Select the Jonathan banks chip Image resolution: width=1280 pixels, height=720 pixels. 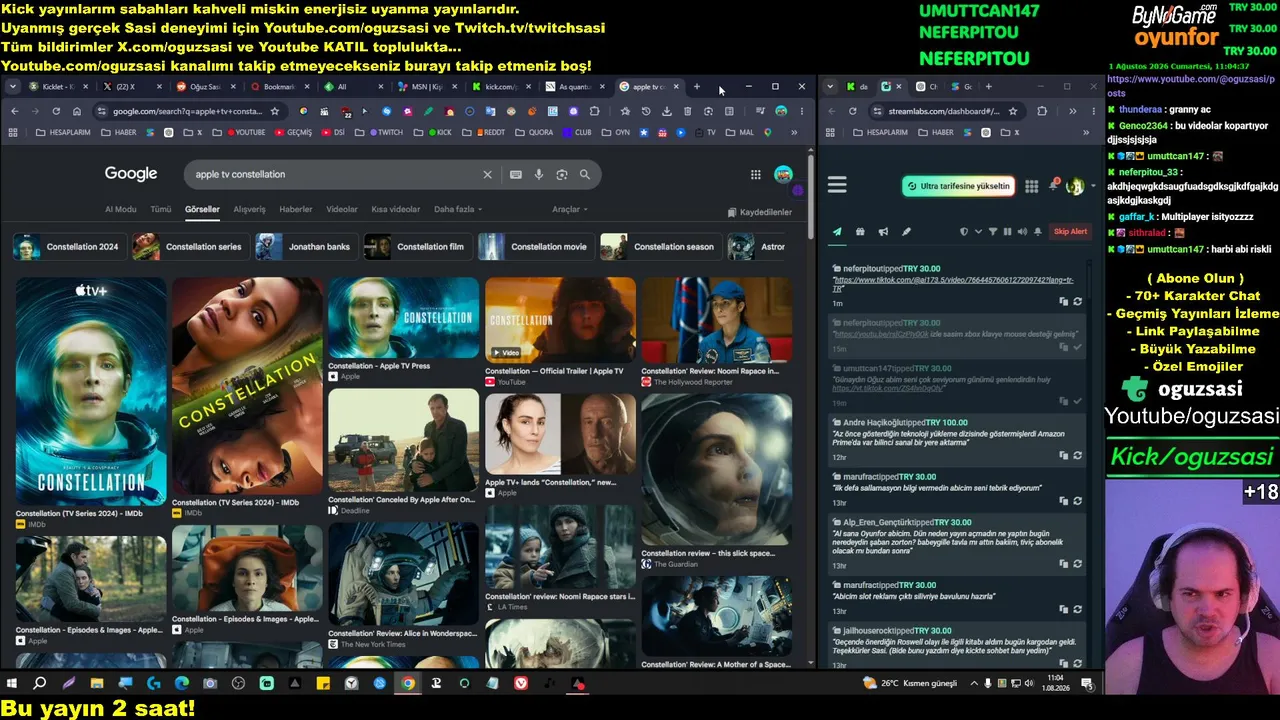pyautogui.click(x=305, y=247)
